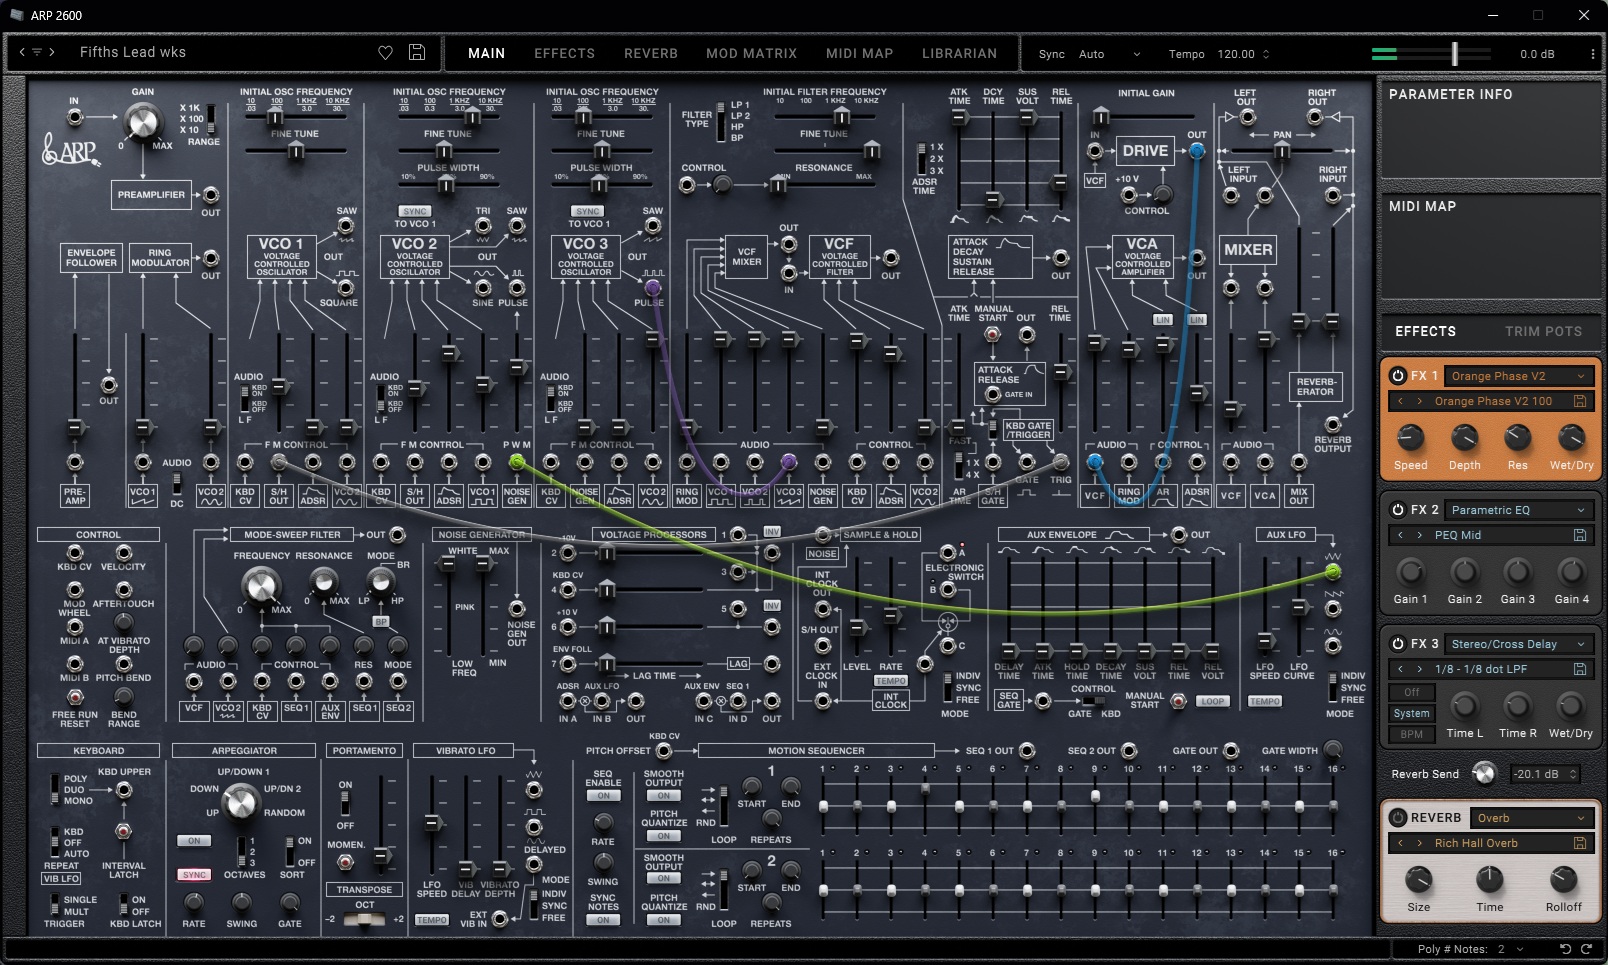Open the Sync Auto dropdown
The image size is (1608, 965).
(x=1110, y=54)
